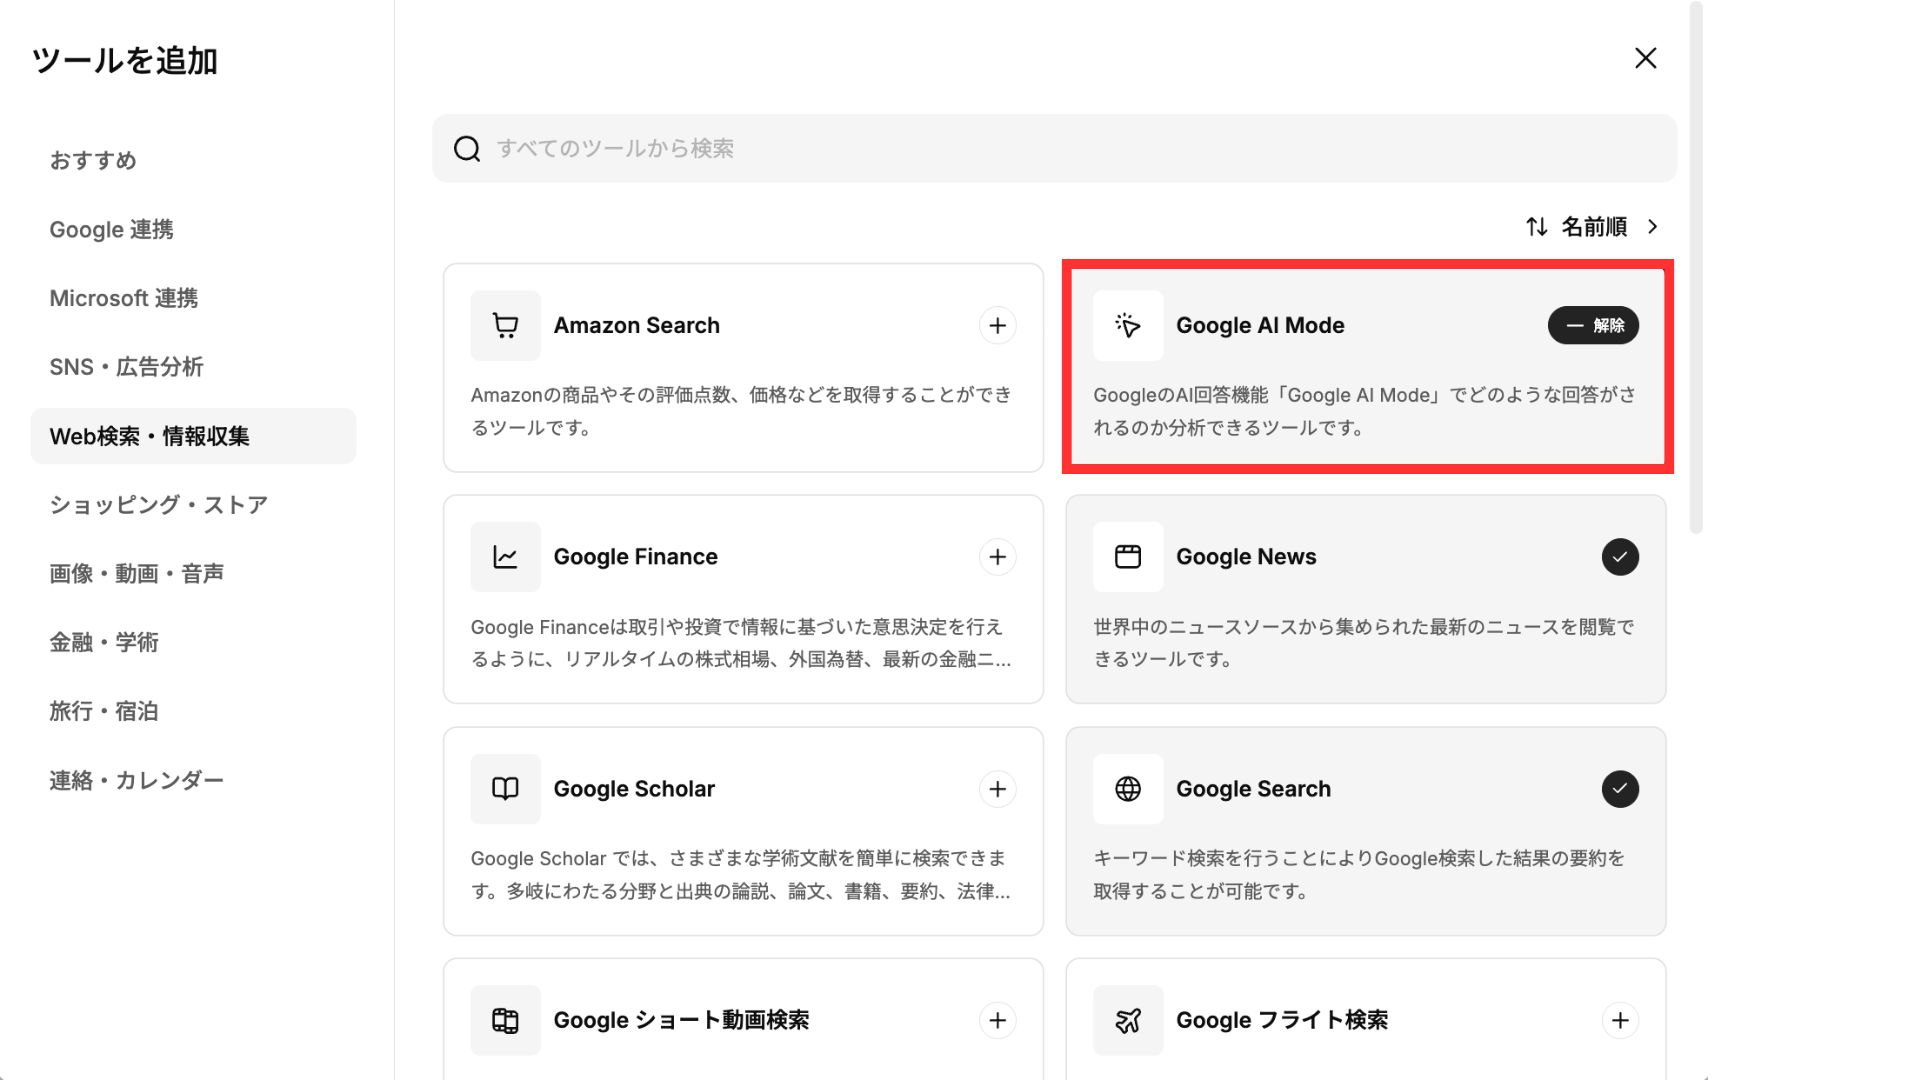
Task: Click the Google フライト検索 airplane icon
Action: [x=1127, y=1020]
